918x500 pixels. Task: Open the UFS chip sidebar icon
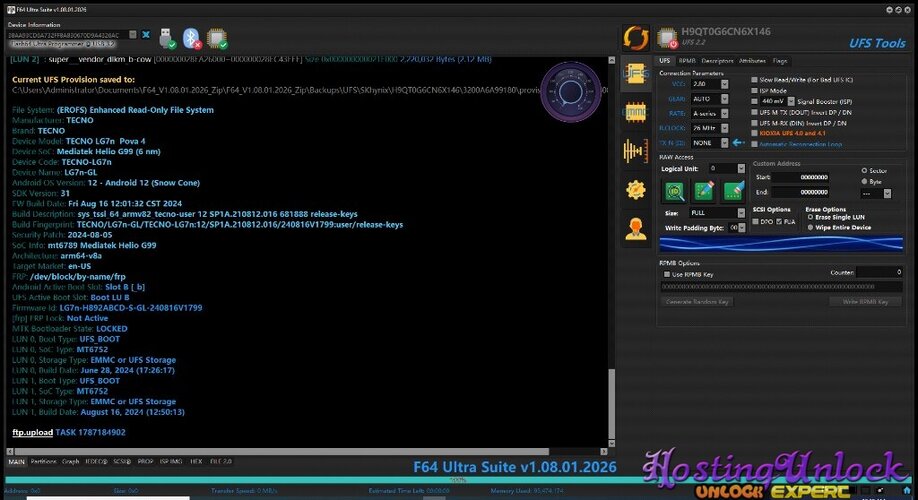point(636,74)
